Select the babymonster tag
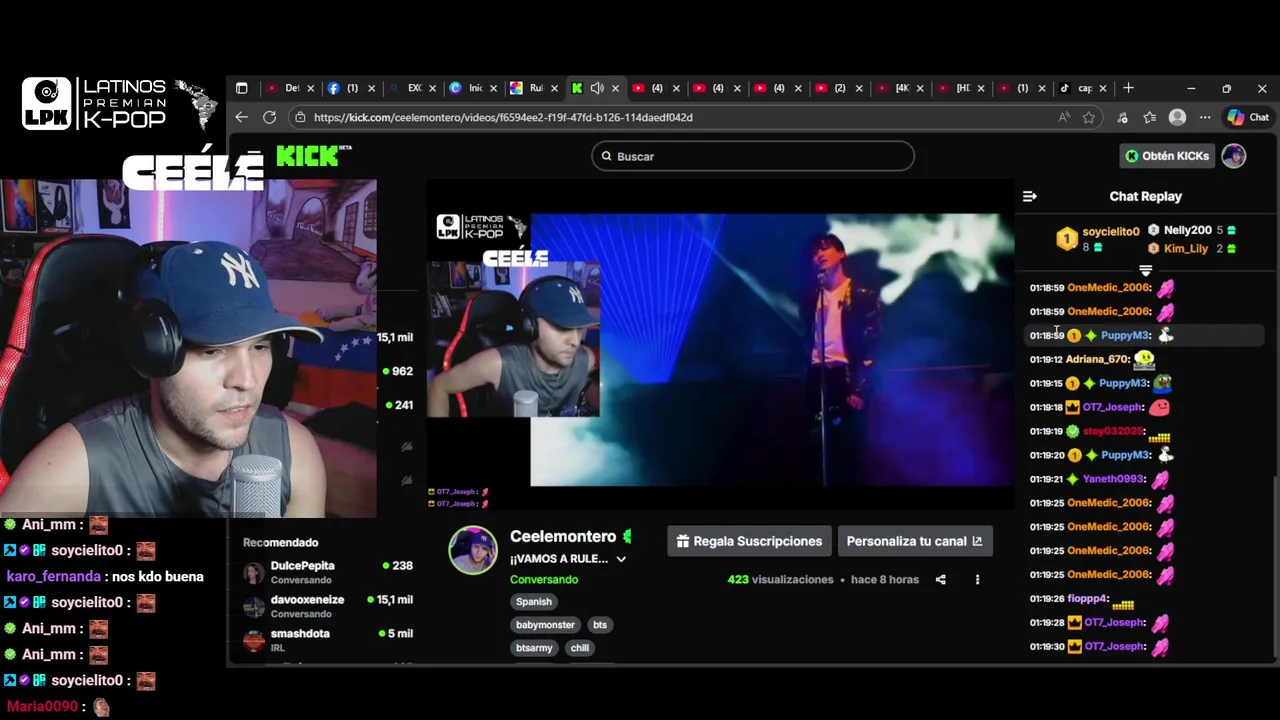 [545, 625]
